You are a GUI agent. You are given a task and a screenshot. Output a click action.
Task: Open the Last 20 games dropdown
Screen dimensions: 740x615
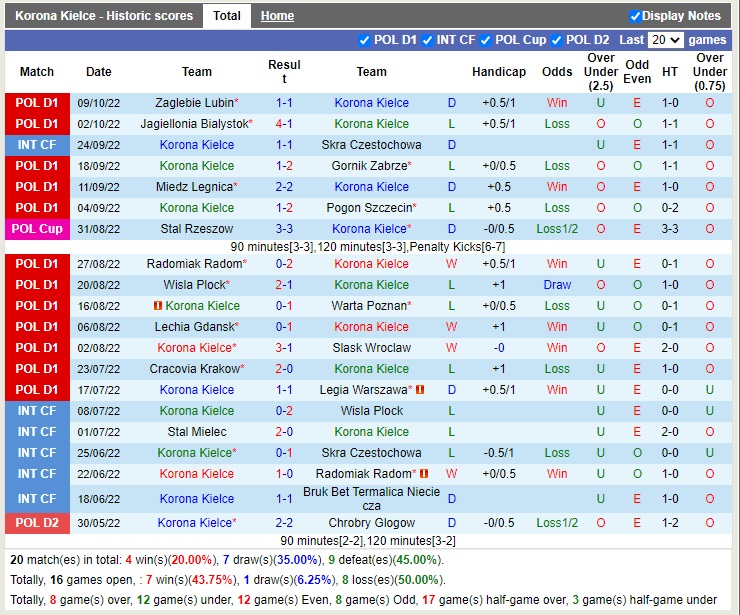(x=665, y=40)
